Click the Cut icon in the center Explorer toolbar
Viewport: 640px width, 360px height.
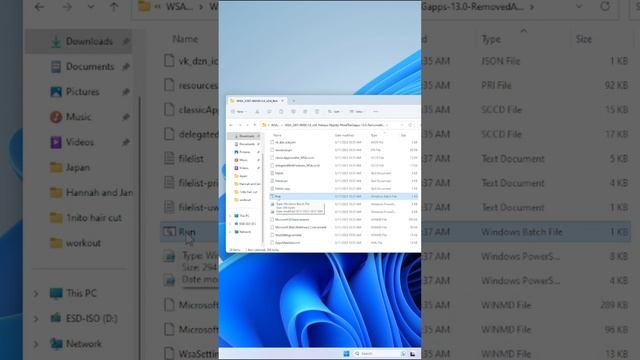(x=257, y=111)
